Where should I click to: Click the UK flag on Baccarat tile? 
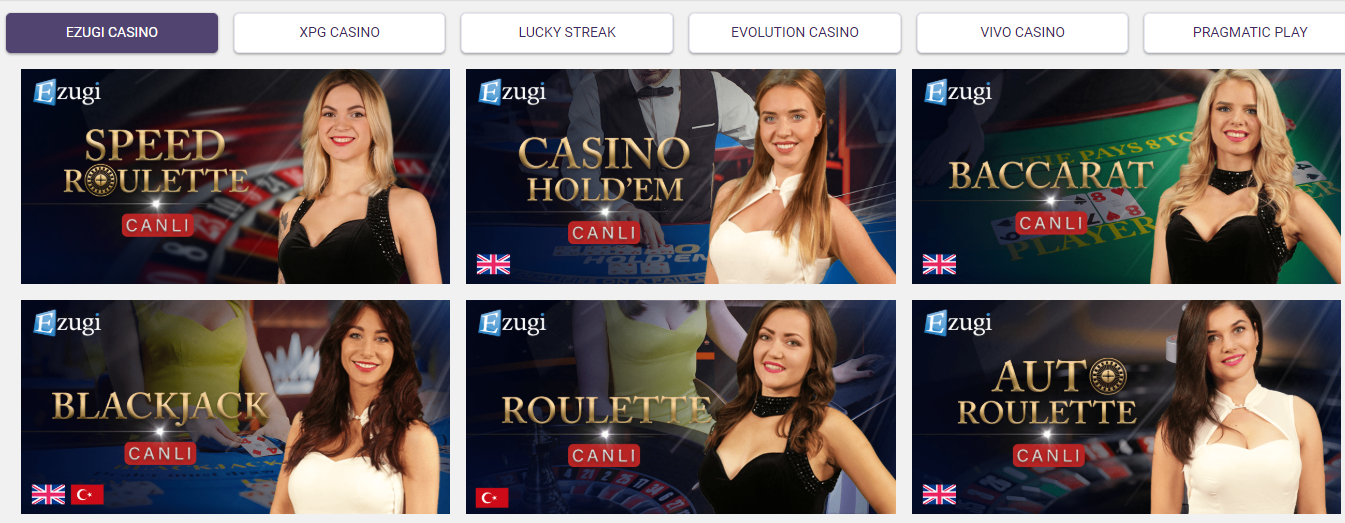click(x=939, y=264)
